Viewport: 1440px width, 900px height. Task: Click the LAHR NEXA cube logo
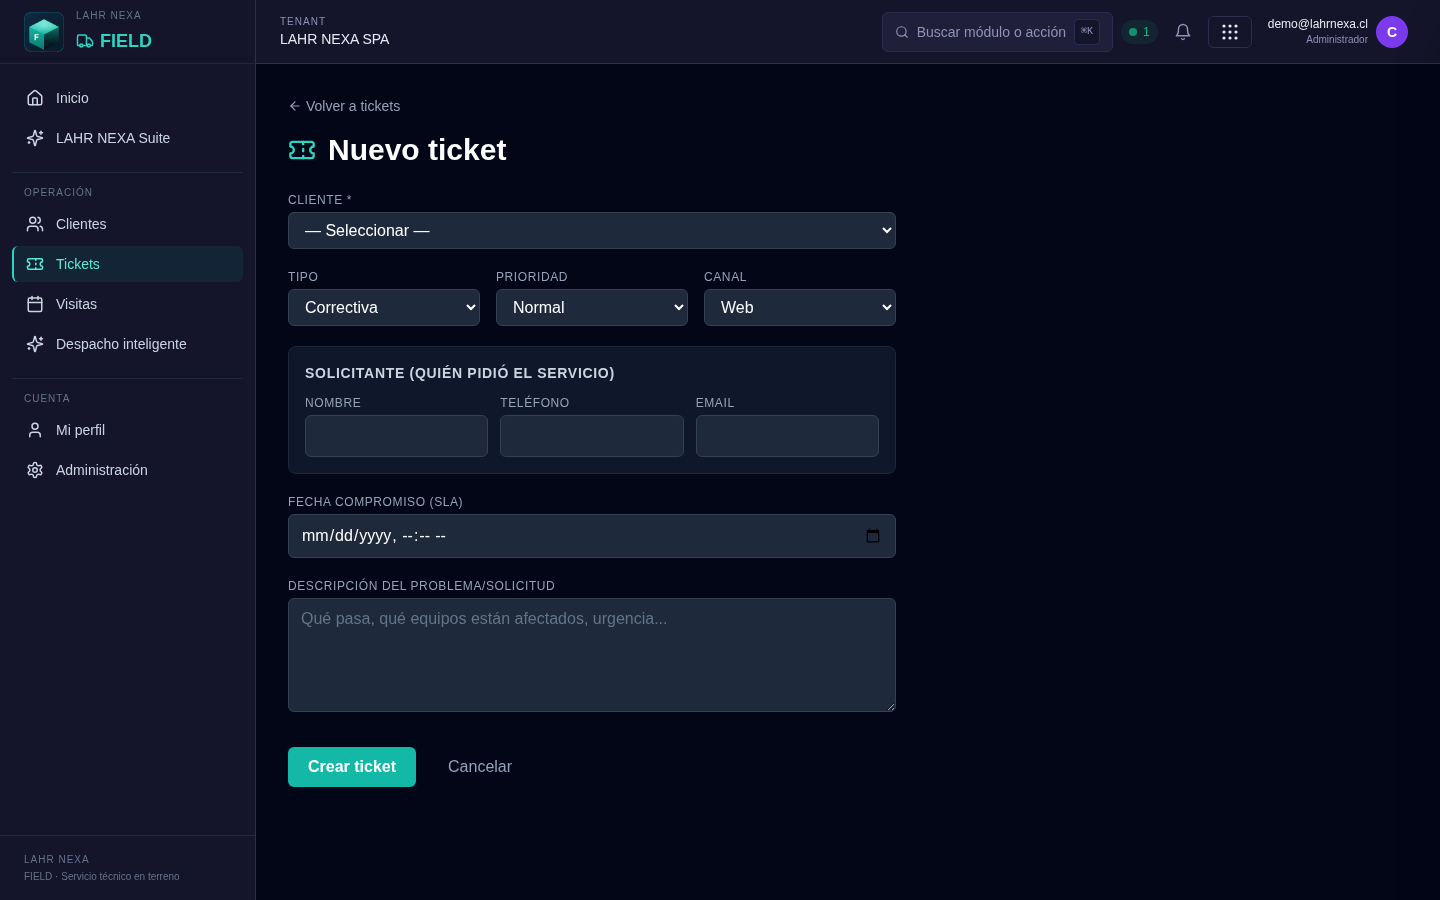point(44,32)
